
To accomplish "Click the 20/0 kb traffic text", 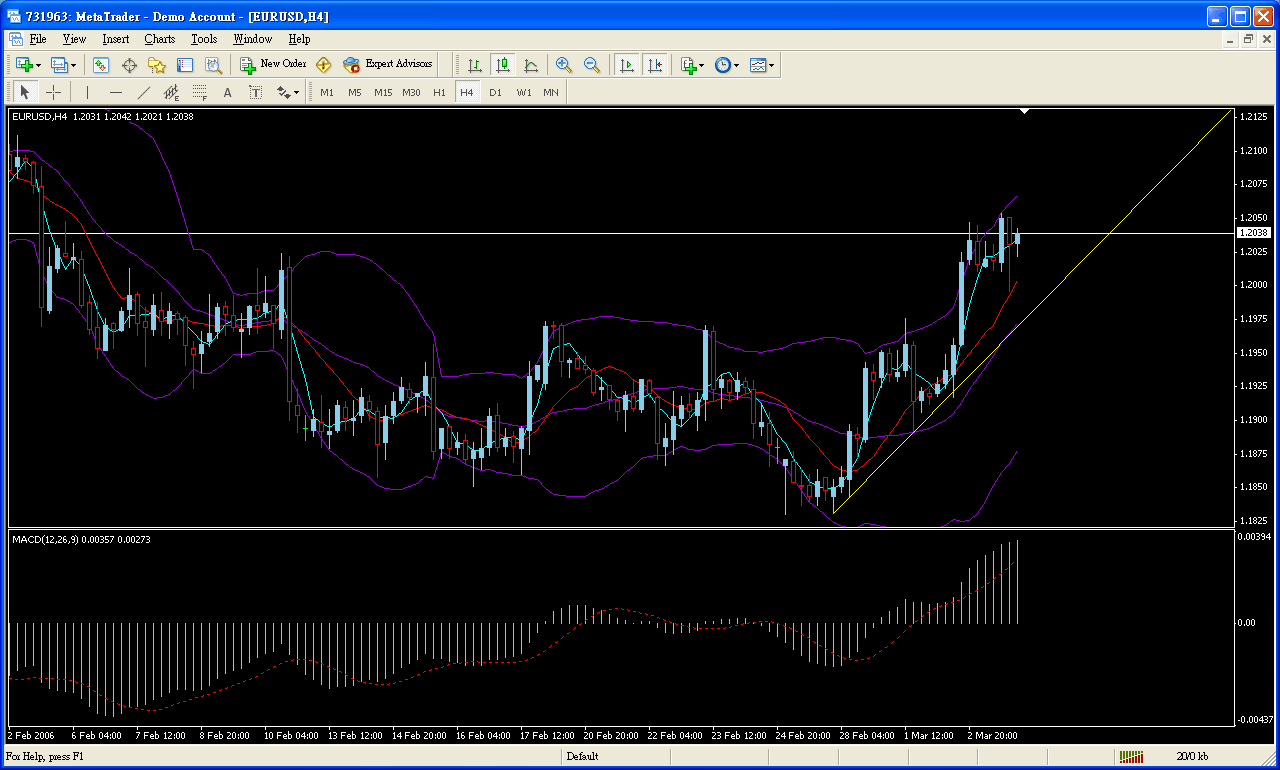I will pyautogui.click(x=1192, y=757).
